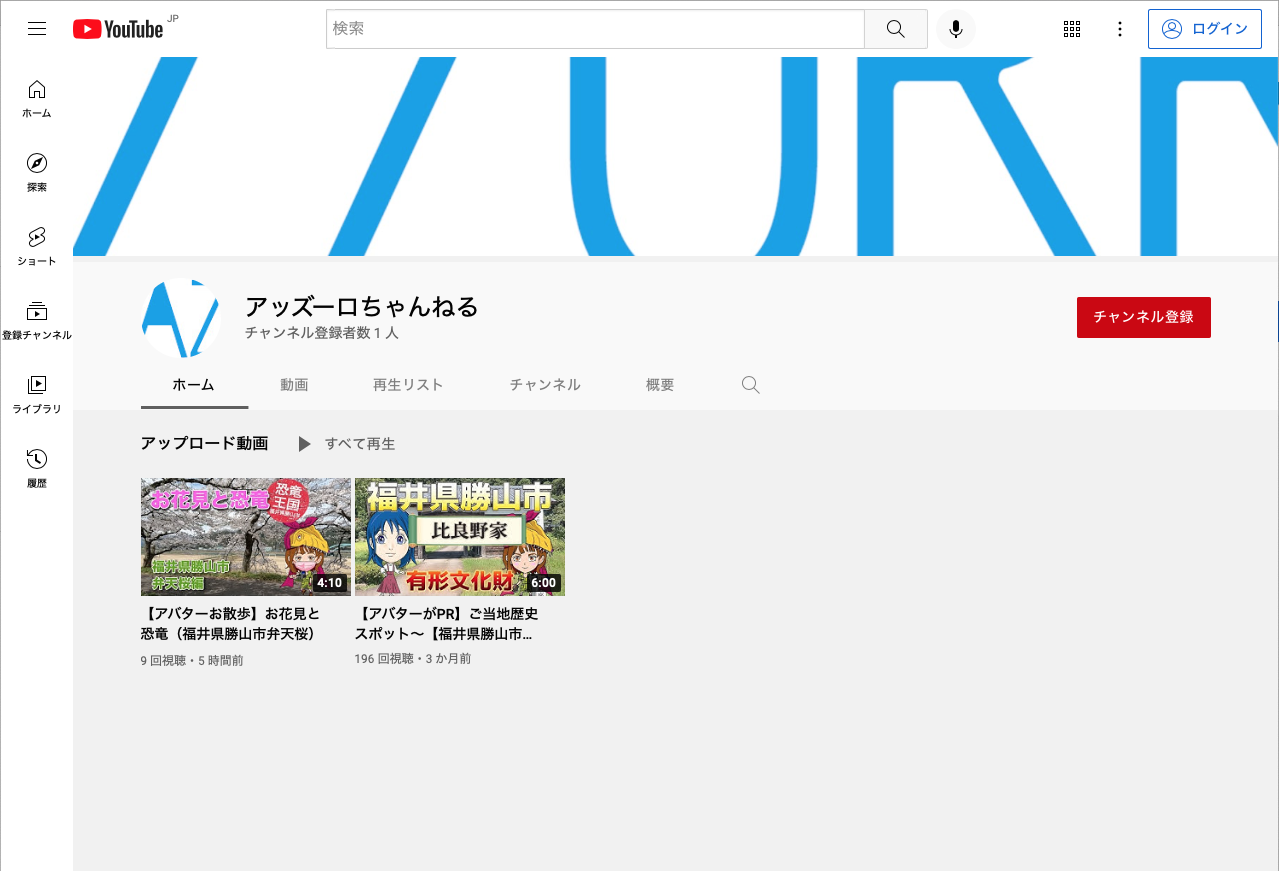
Task: Open the 概要 tab
Action: [659, 384]
